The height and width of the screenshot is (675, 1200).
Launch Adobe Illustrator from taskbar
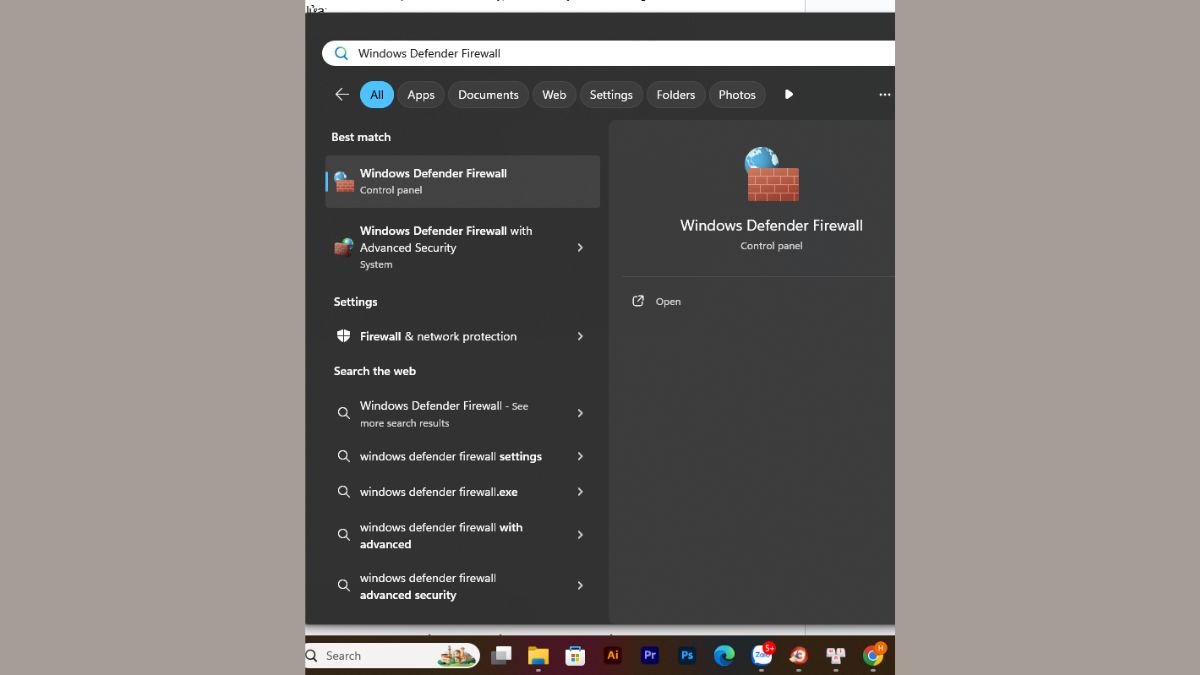[x=613, y=656]
